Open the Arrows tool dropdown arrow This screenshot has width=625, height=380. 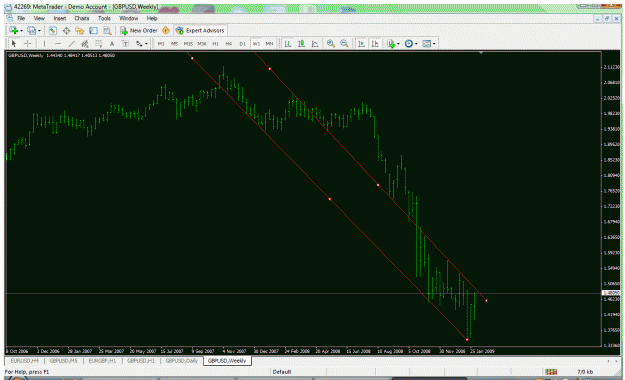coord(146,44)
